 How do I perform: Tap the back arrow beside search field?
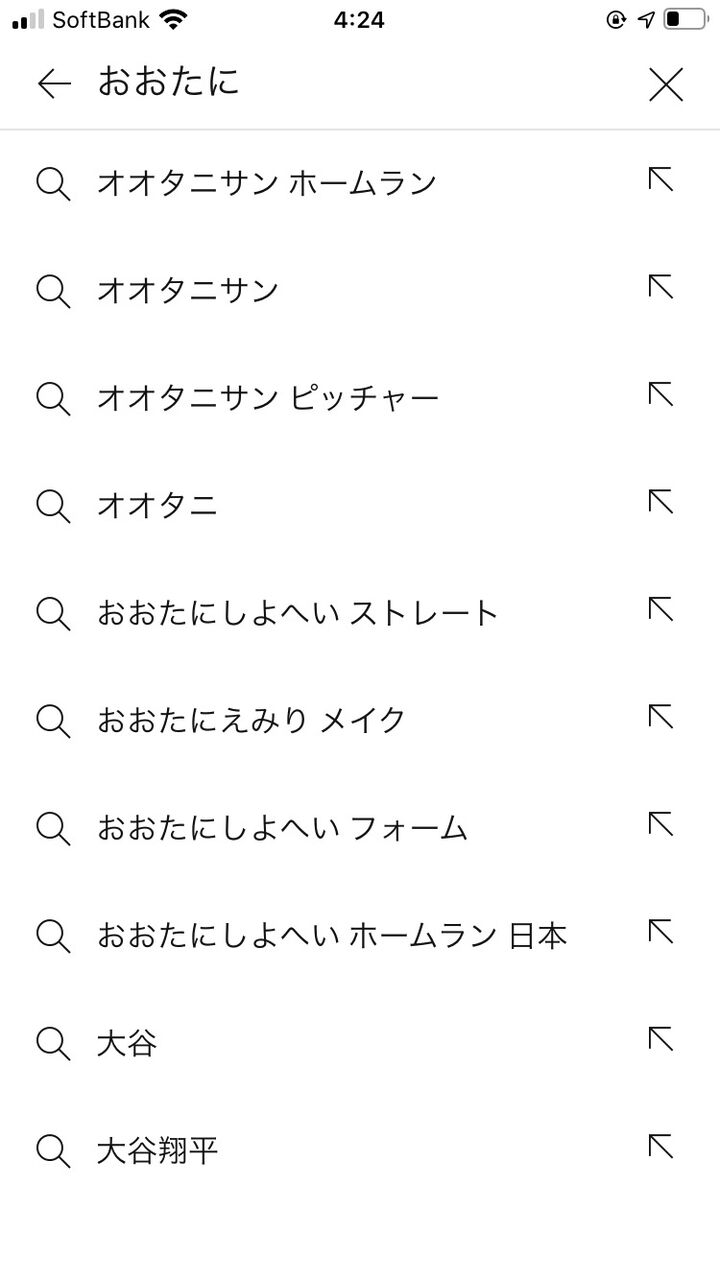(54, 84)
